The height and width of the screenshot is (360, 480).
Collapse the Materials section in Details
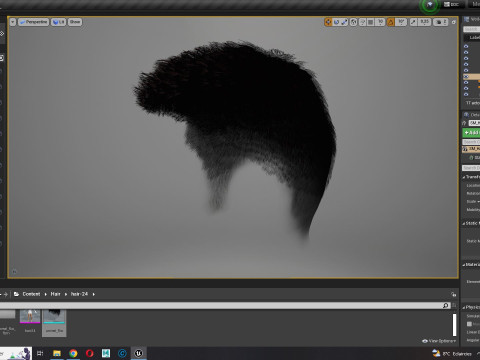point(464,265)
